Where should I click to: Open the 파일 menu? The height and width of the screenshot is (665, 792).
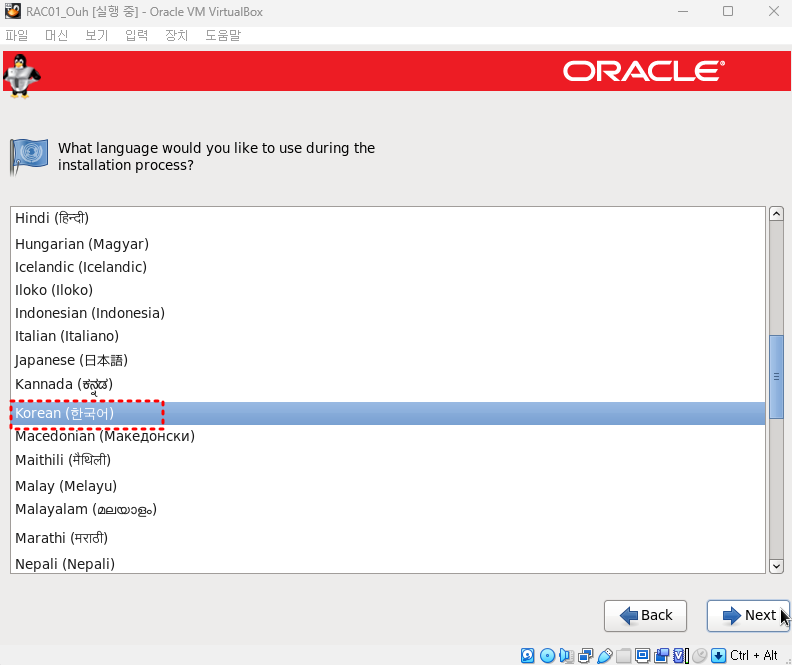point(17,35)
